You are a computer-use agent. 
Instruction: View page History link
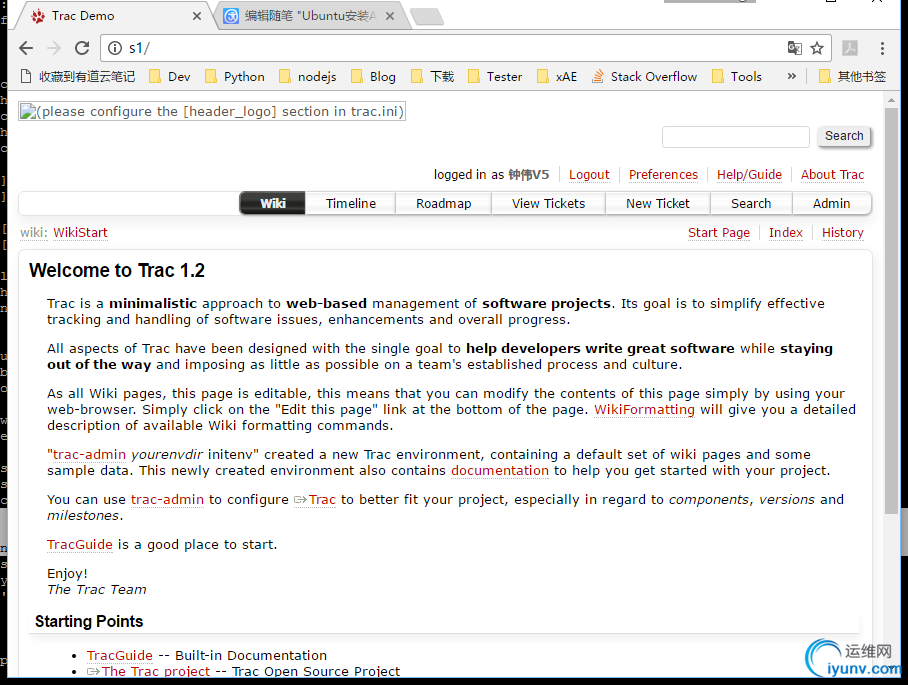843,232
